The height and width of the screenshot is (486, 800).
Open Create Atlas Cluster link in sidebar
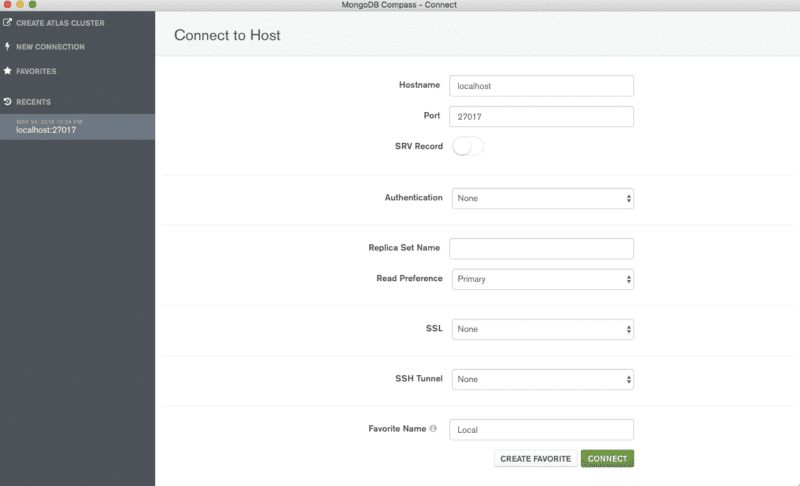coord(60,23)
